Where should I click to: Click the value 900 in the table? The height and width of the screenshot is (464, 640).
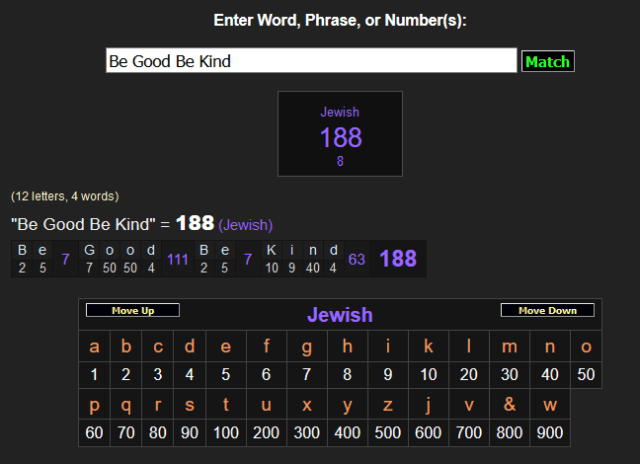(550, 432)
